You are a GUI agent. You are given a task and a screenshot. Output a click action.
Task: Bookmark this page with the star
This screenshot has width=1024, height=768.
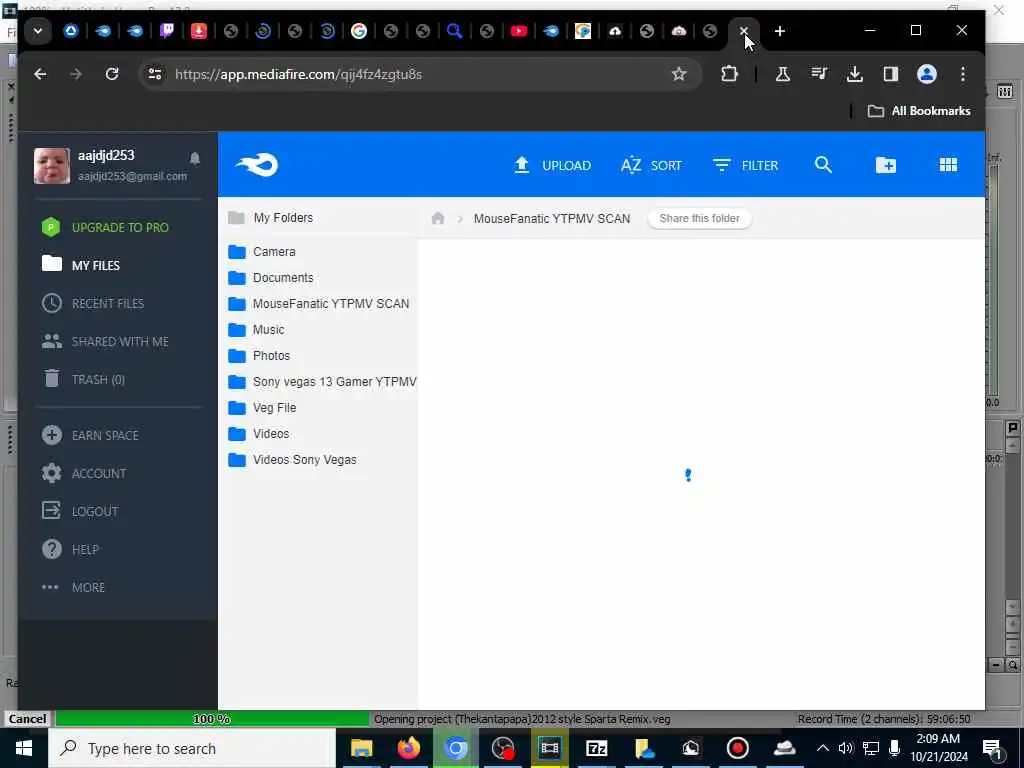pos(679,74)
